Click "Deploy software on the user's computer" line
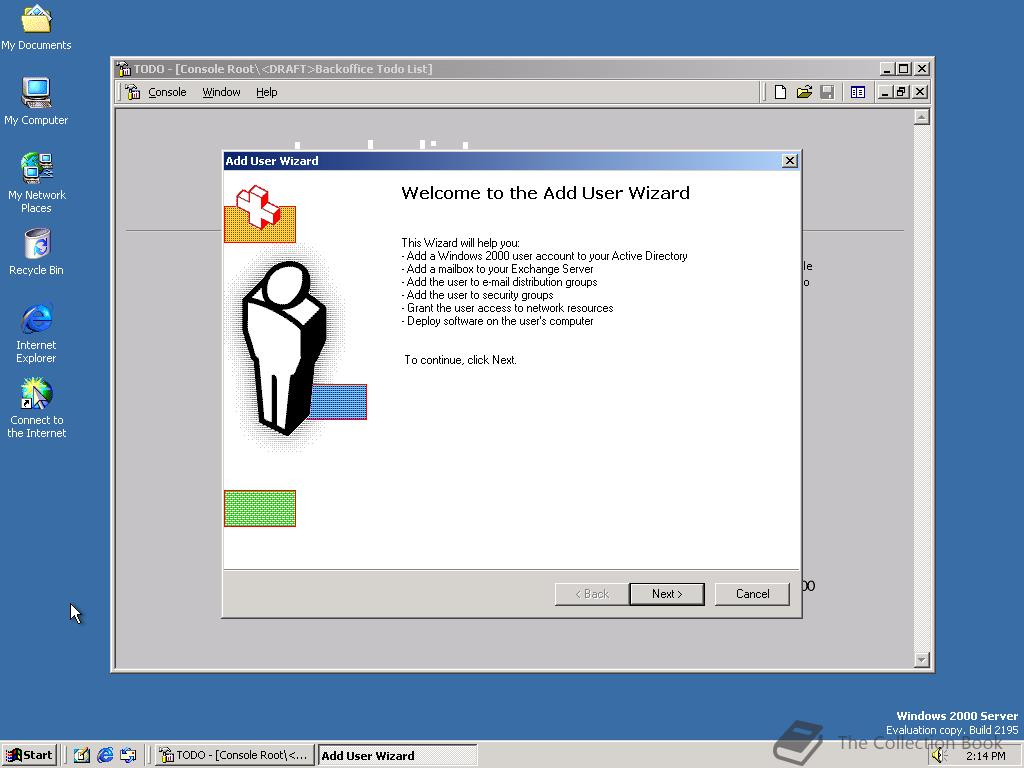 [498, 321]
